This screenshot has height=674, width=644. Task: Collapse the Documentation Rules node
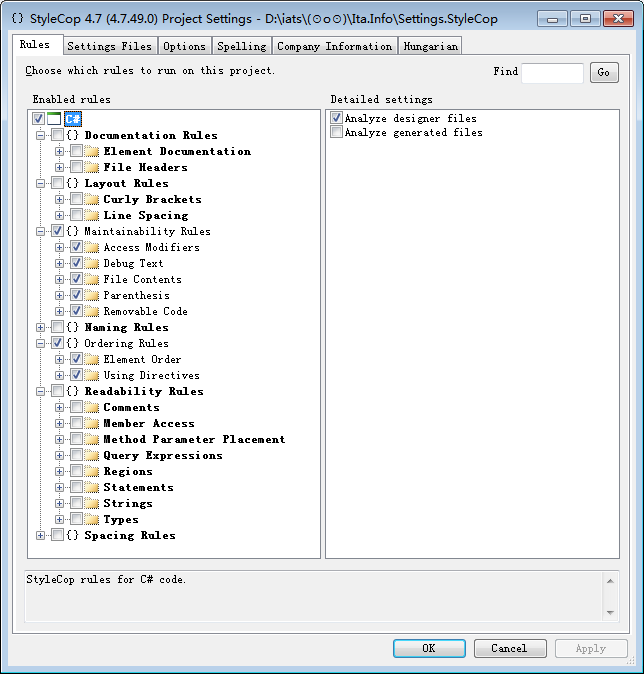click(40, 135)
